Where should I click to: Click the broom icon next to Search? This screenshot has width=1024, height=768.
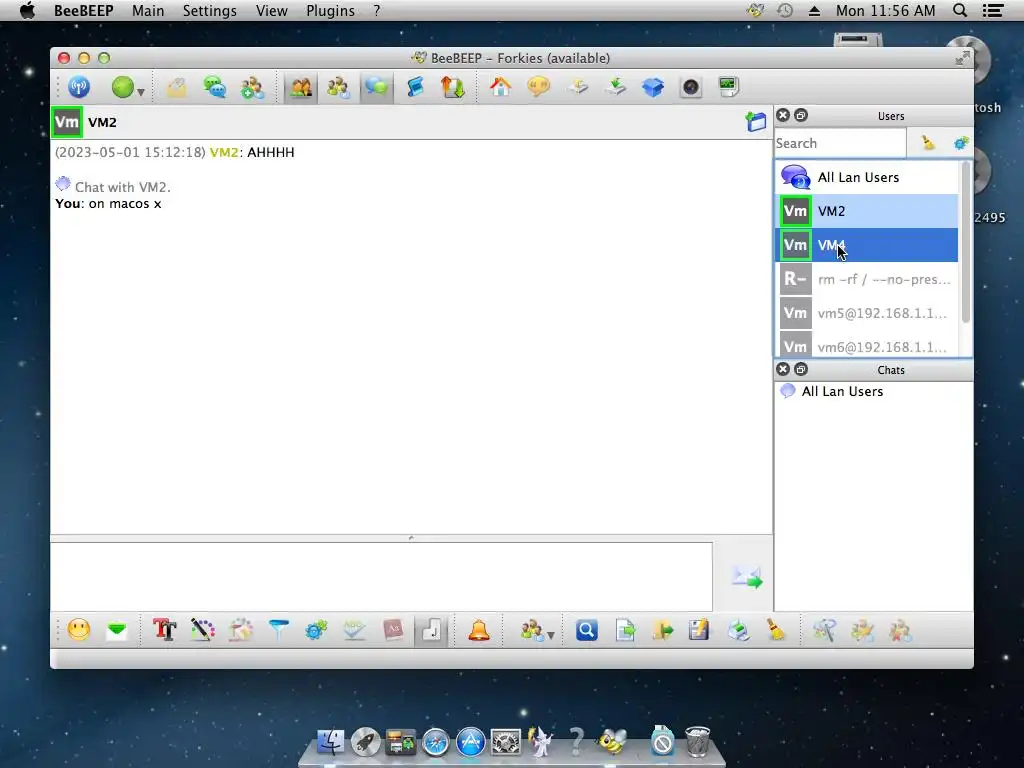928,143
